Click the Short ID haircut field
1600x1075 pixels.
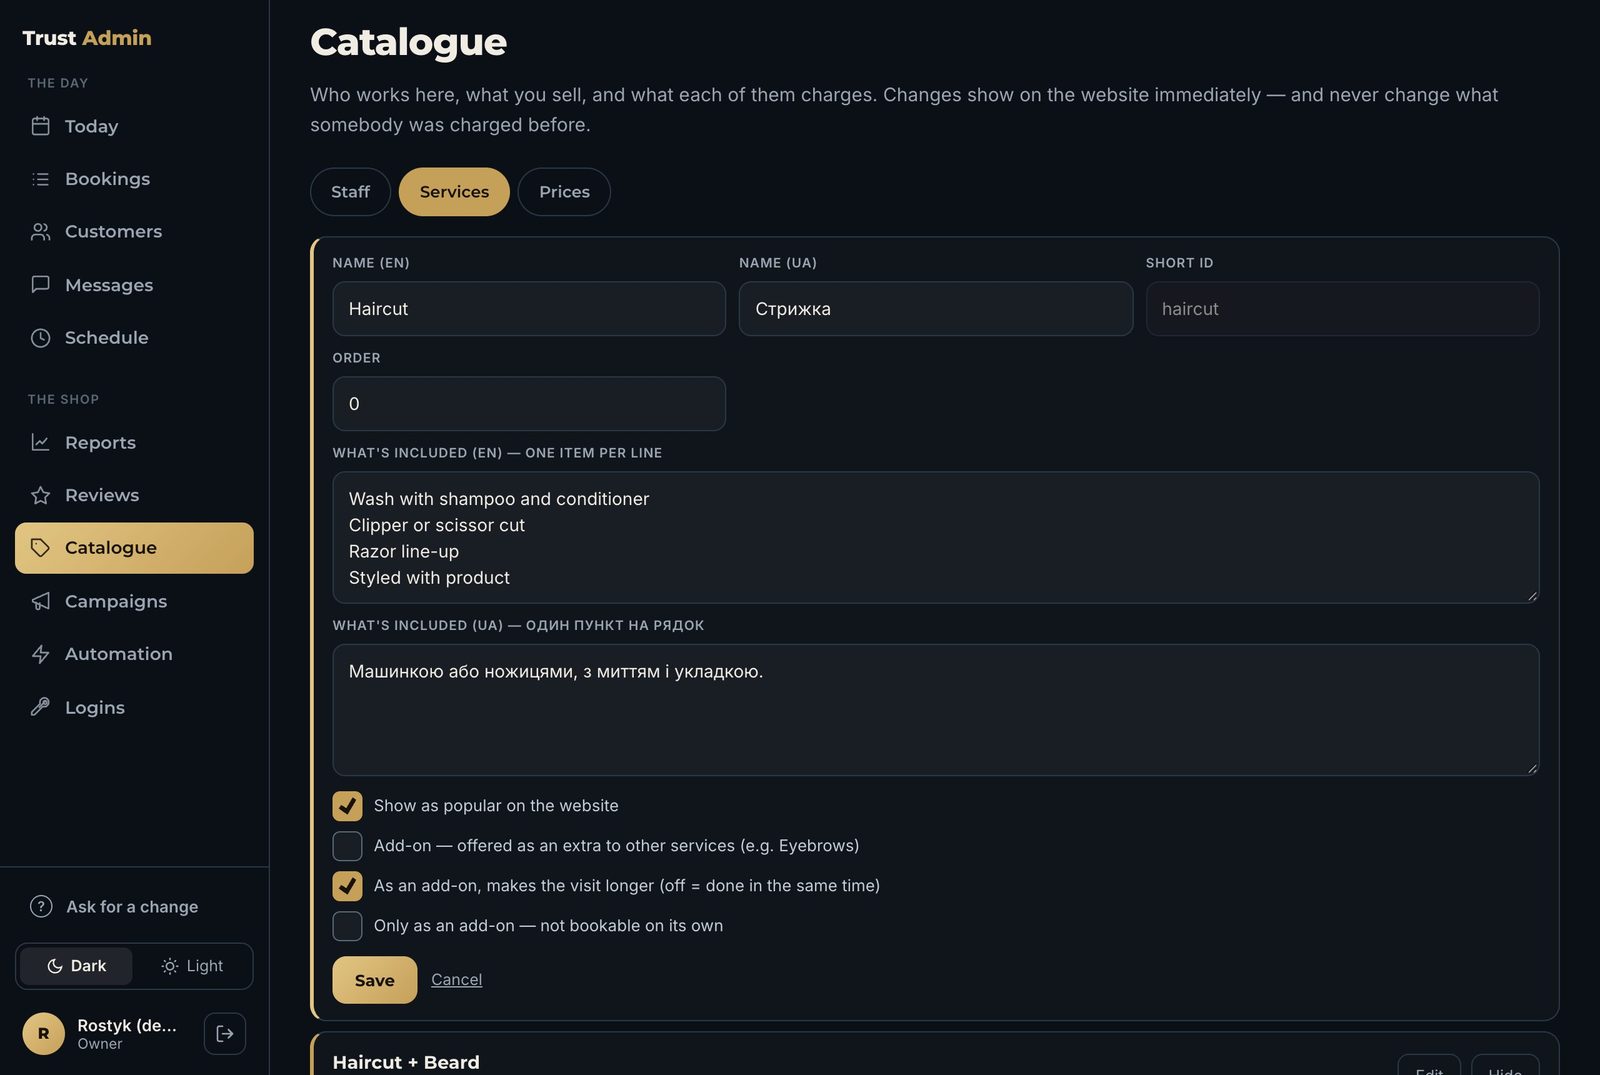coord(1342,309)
